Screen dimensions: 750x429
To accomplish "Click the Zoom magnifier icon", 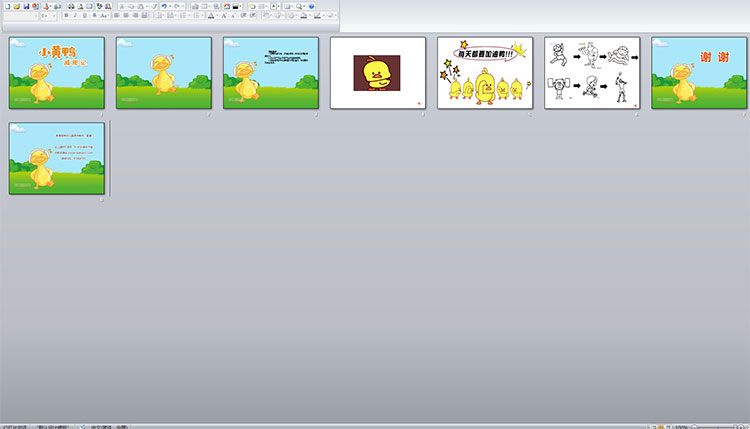I will coord(299,6).
